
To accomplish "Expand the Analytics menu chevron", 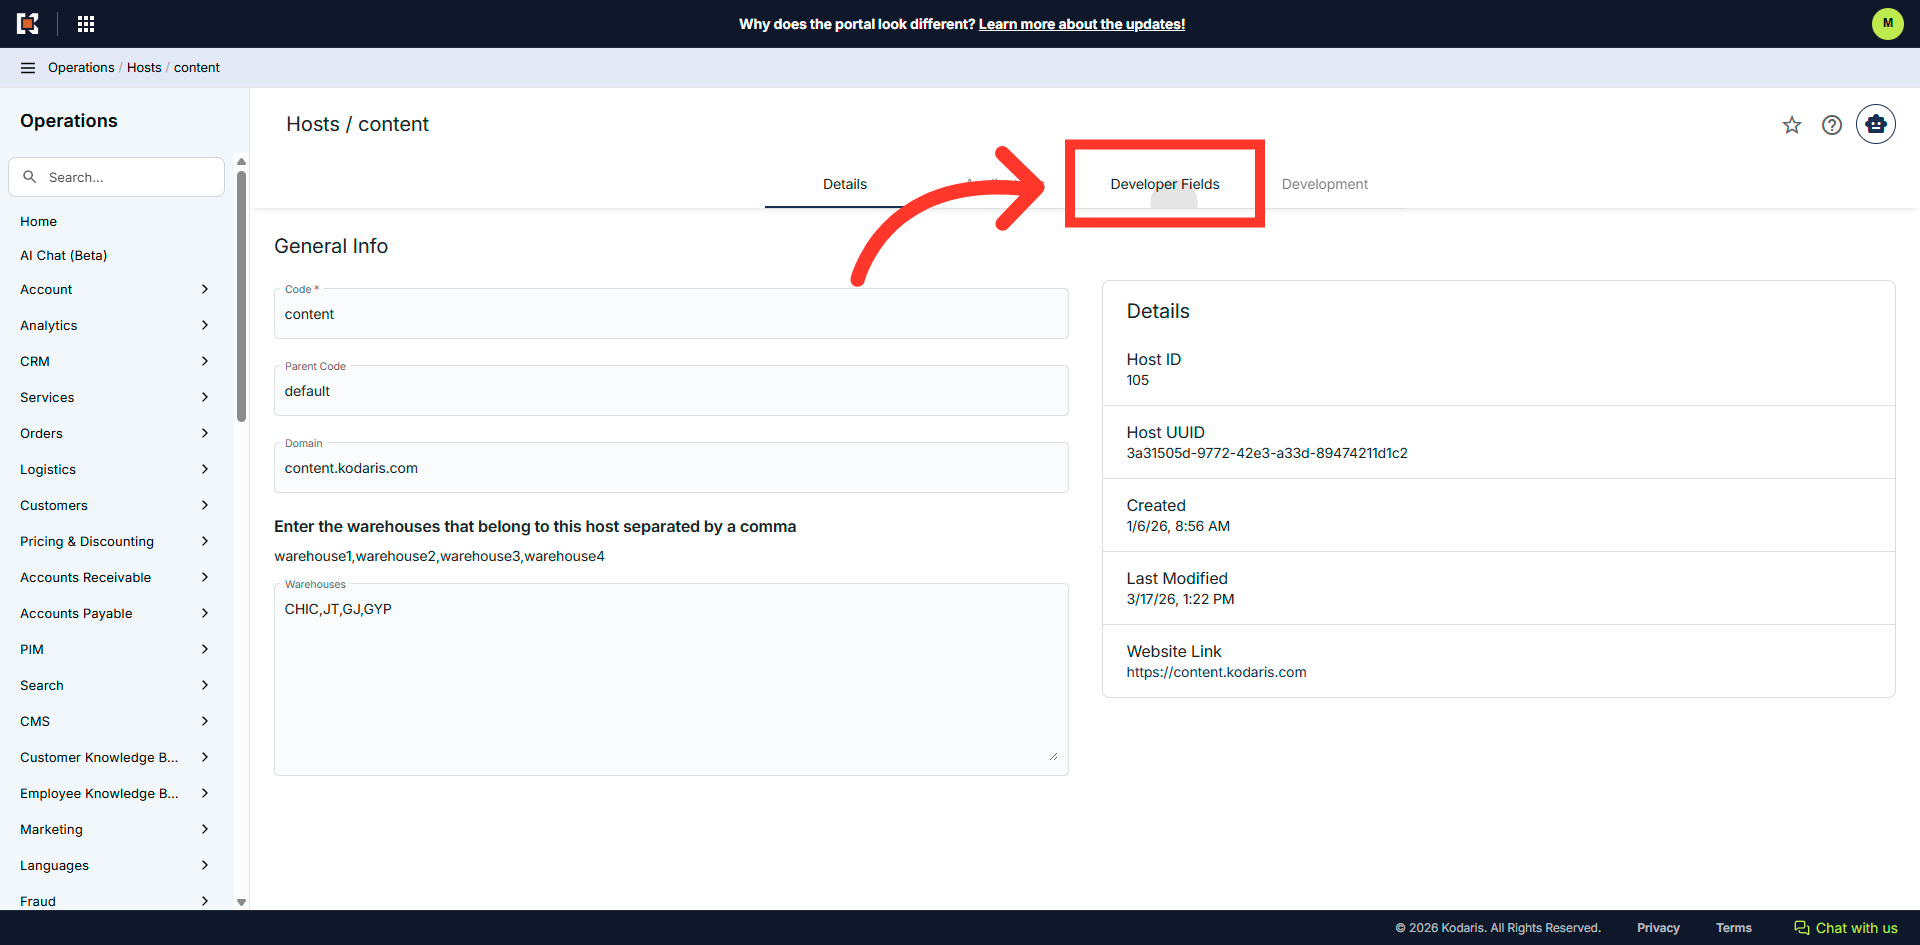I will (204, 325).
